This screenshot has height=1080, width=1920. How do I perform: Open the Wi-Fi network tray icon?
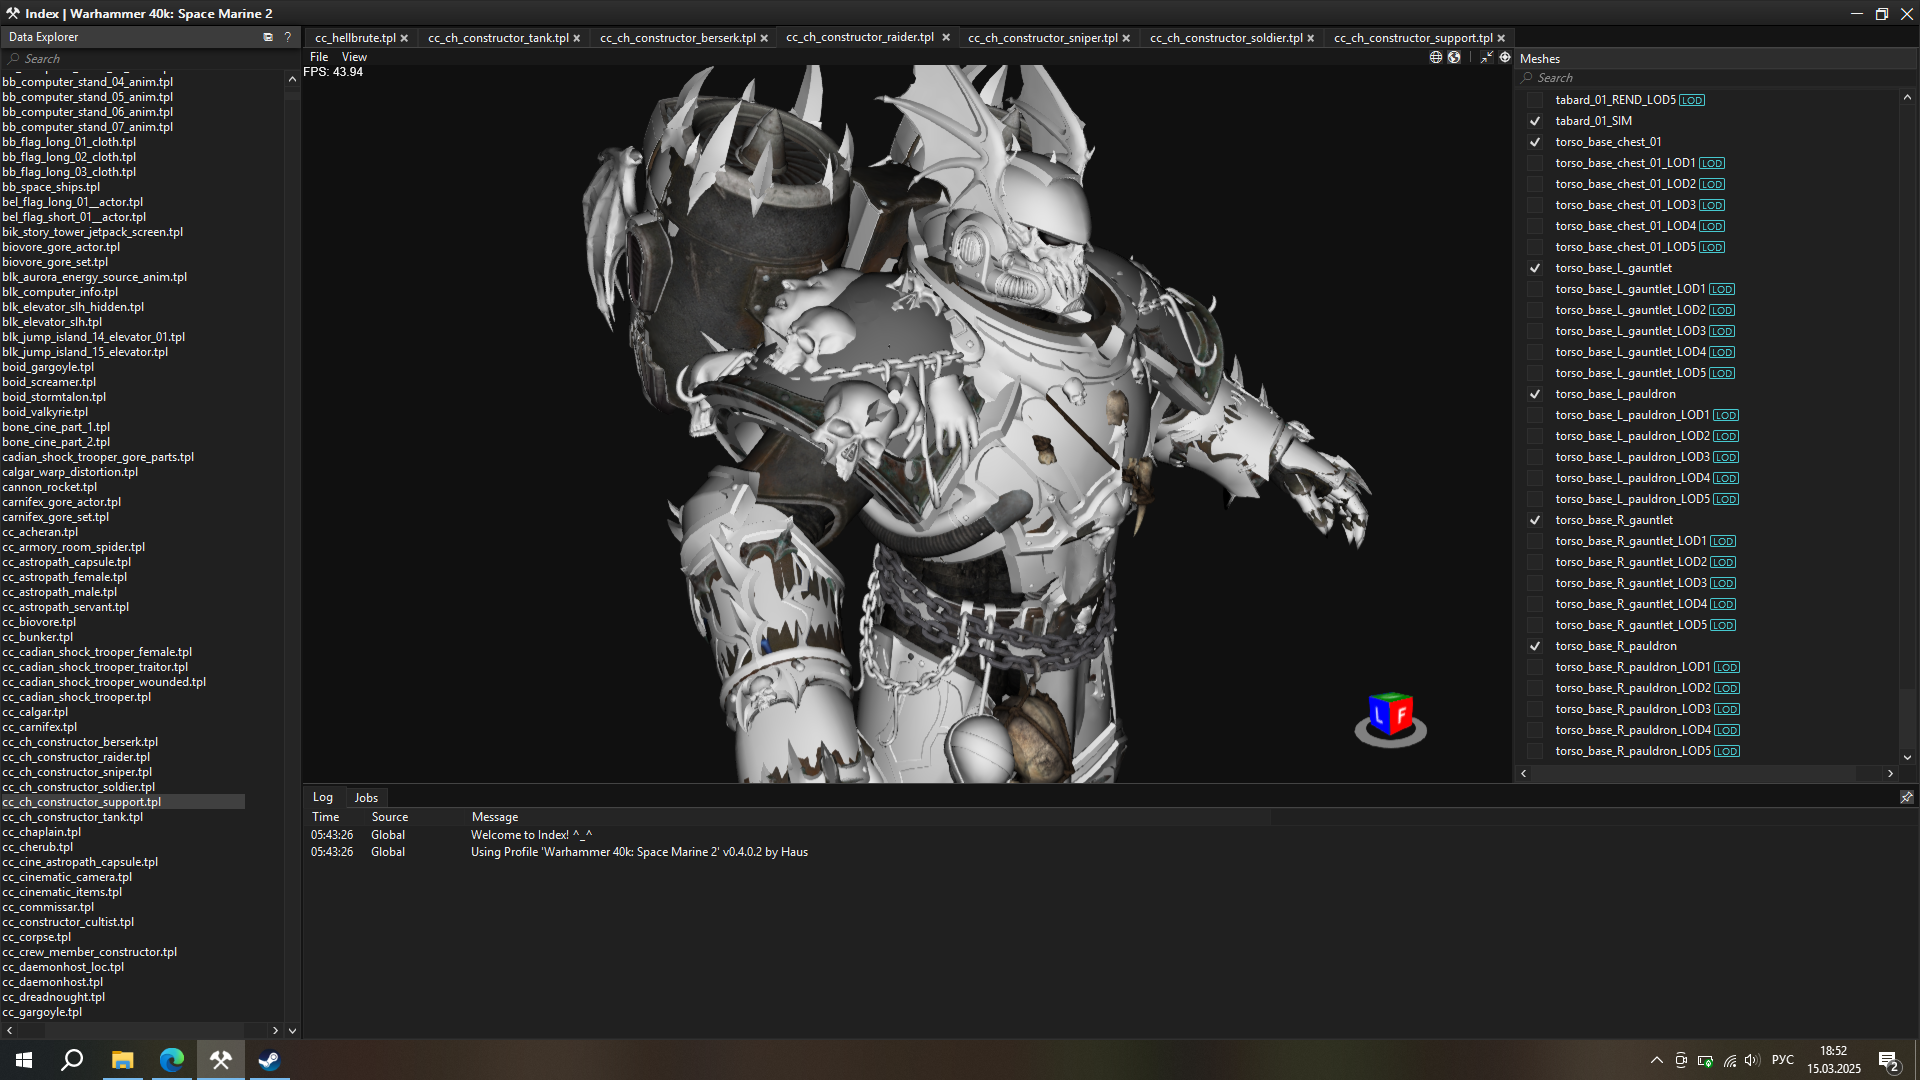click(1730, 1060)
